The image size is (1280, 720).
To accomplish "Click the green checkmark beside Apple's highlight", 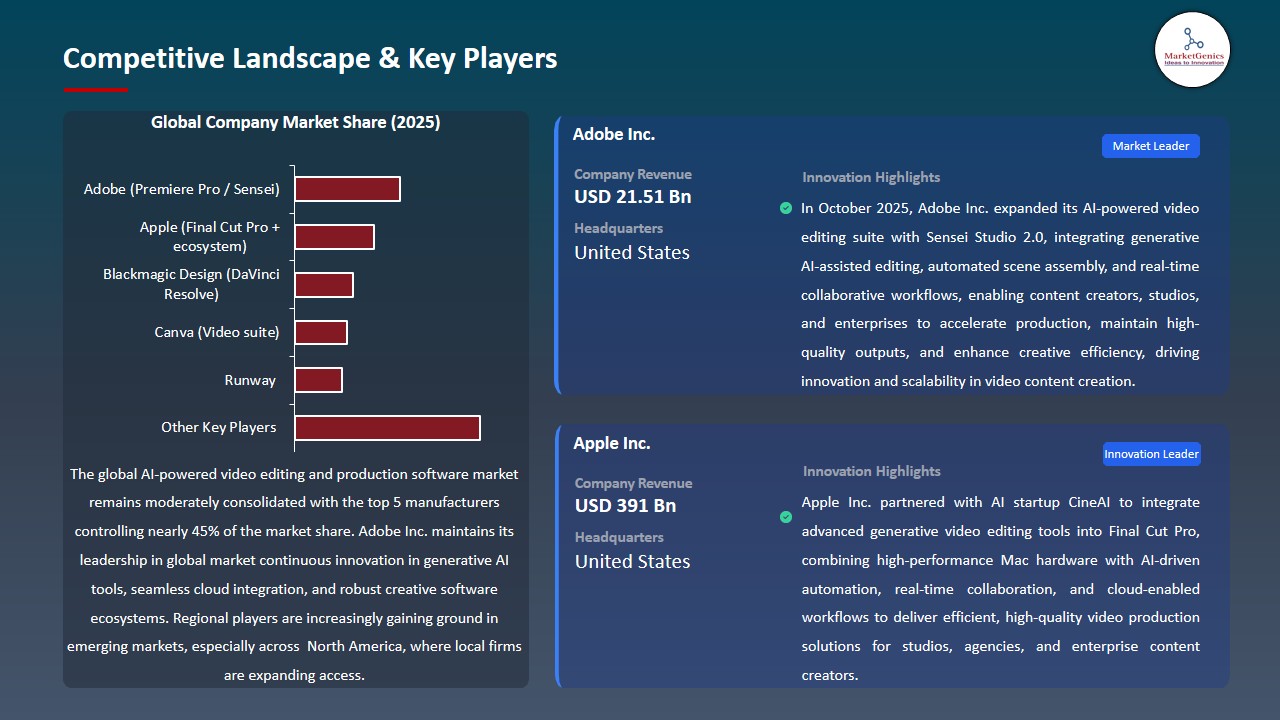I will click(x=785, y=517).
